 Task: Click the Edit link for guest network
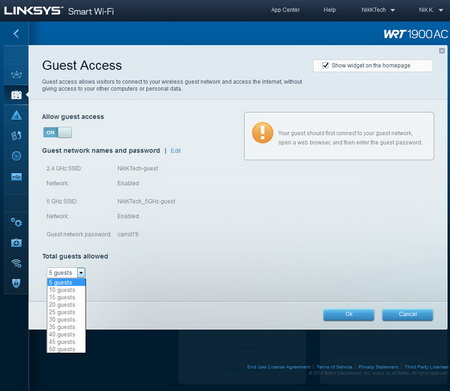pos(176,151)
